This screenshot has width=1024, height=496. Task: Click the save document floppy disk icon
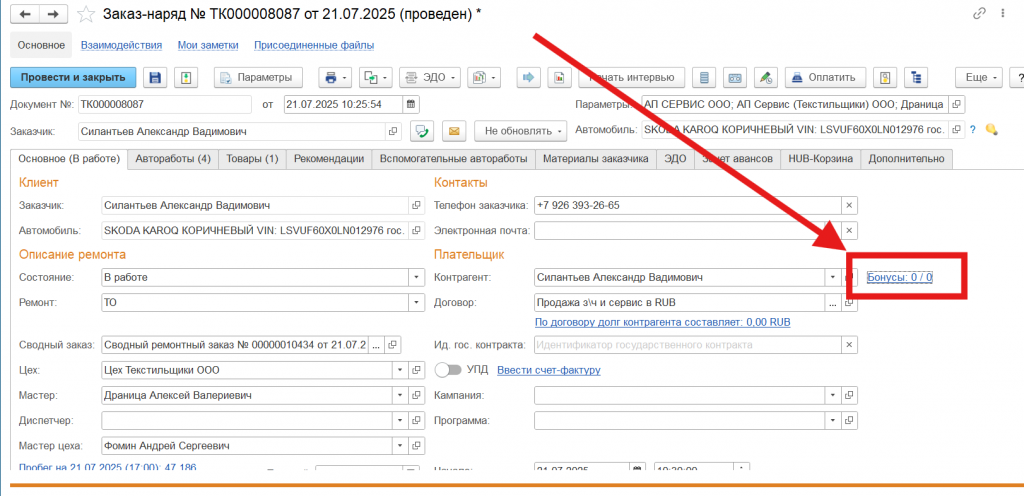coord(155,77)
